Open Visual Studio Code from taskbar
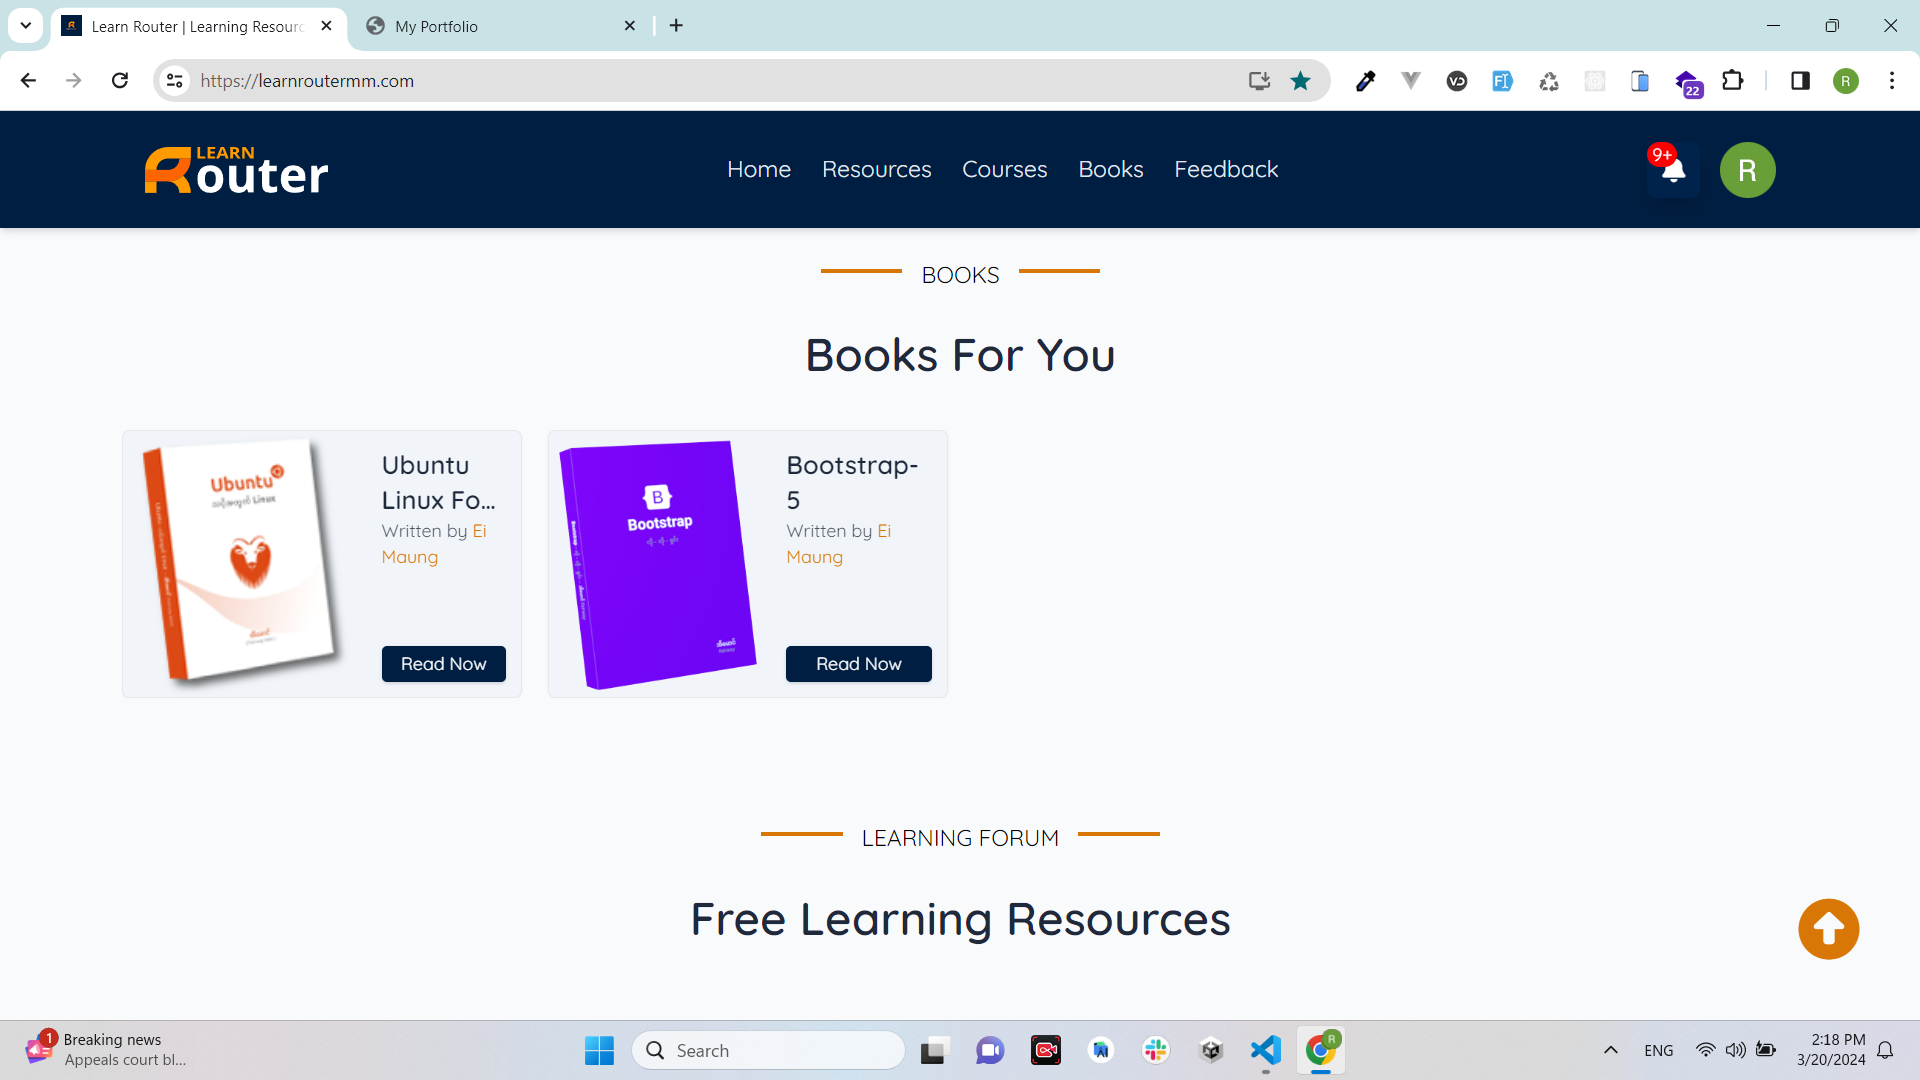1920x1080 pixels. (x=1265, y=1050)
